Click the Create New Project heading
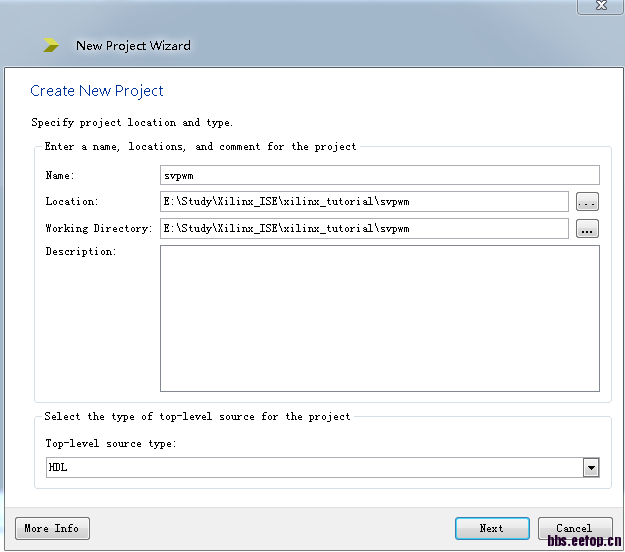Viewport: 625px width, 552px height. tap(97, 91)
